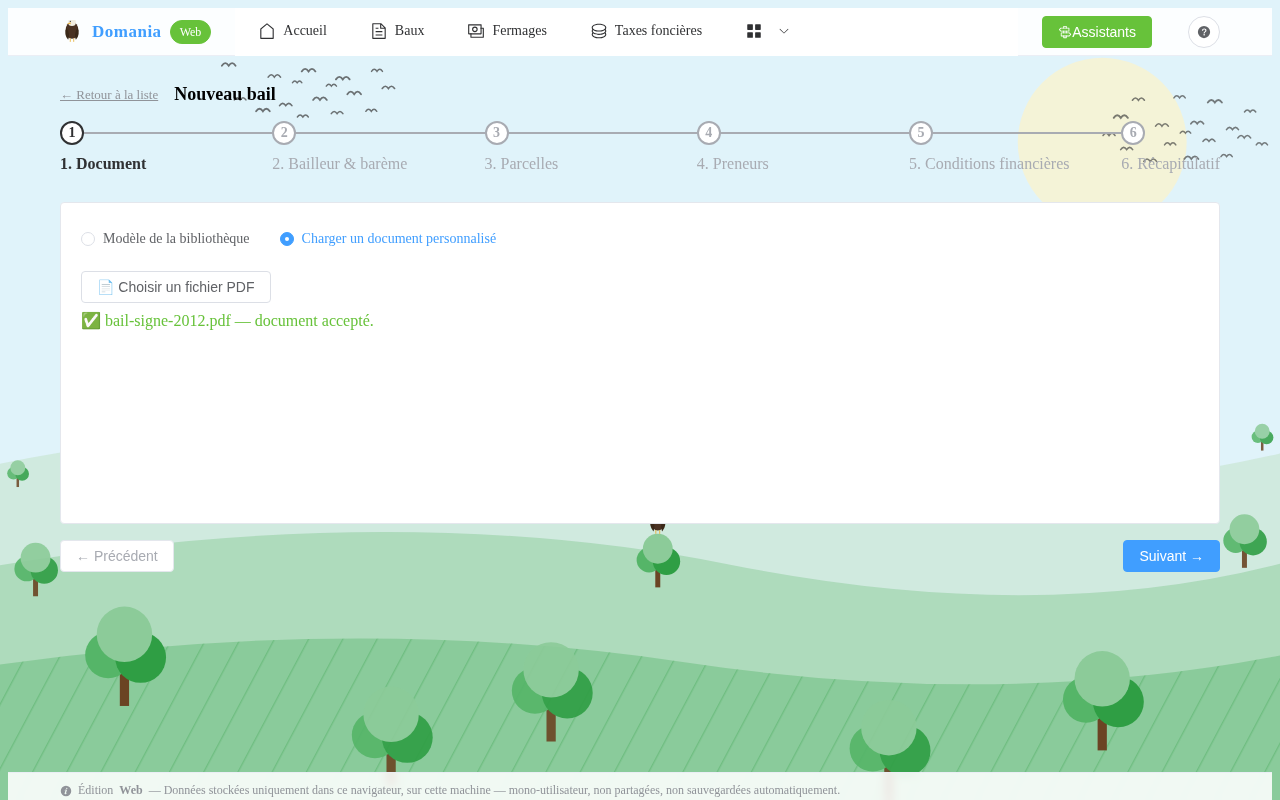The image size is (1280, 800).
Task: Jump to step 6 circle
Action: pos(1133,133)
